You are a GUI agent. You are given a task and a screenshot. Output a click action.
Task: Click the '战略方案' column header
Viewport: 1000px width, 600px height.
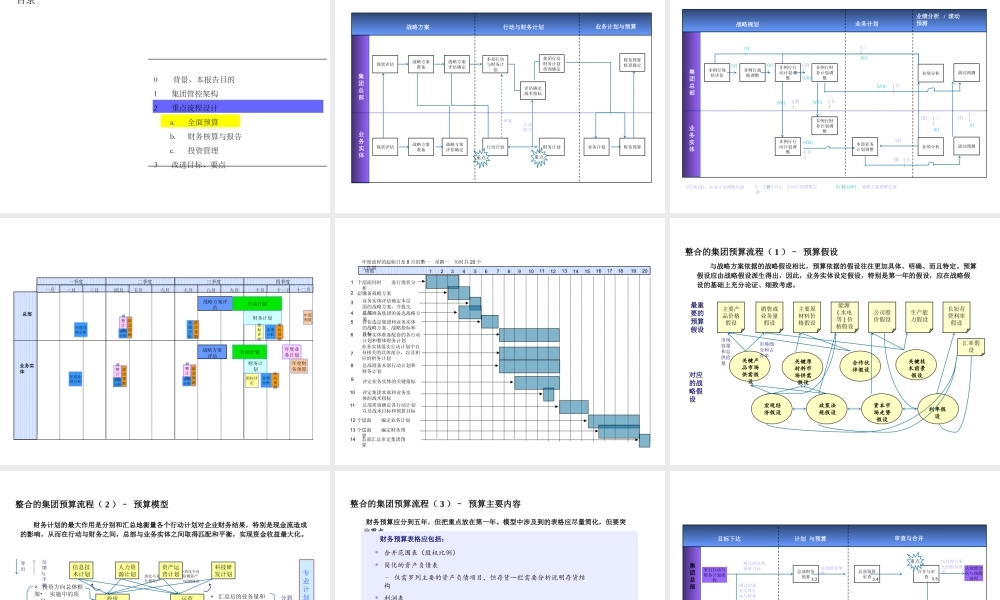[x=418, y=27]
